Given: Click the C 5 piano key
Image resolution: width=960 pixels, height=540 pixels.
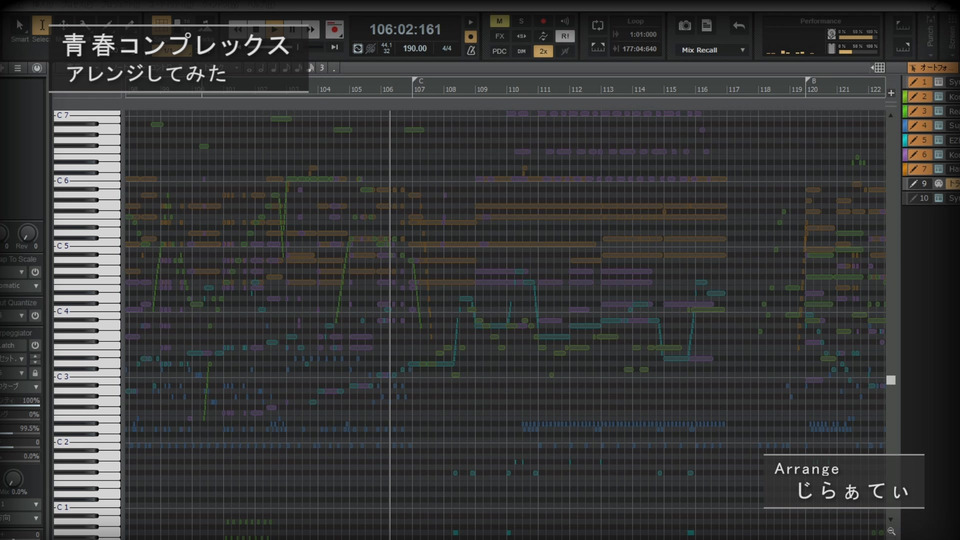Looking at the screenshot, I should (x=86, y=246).
